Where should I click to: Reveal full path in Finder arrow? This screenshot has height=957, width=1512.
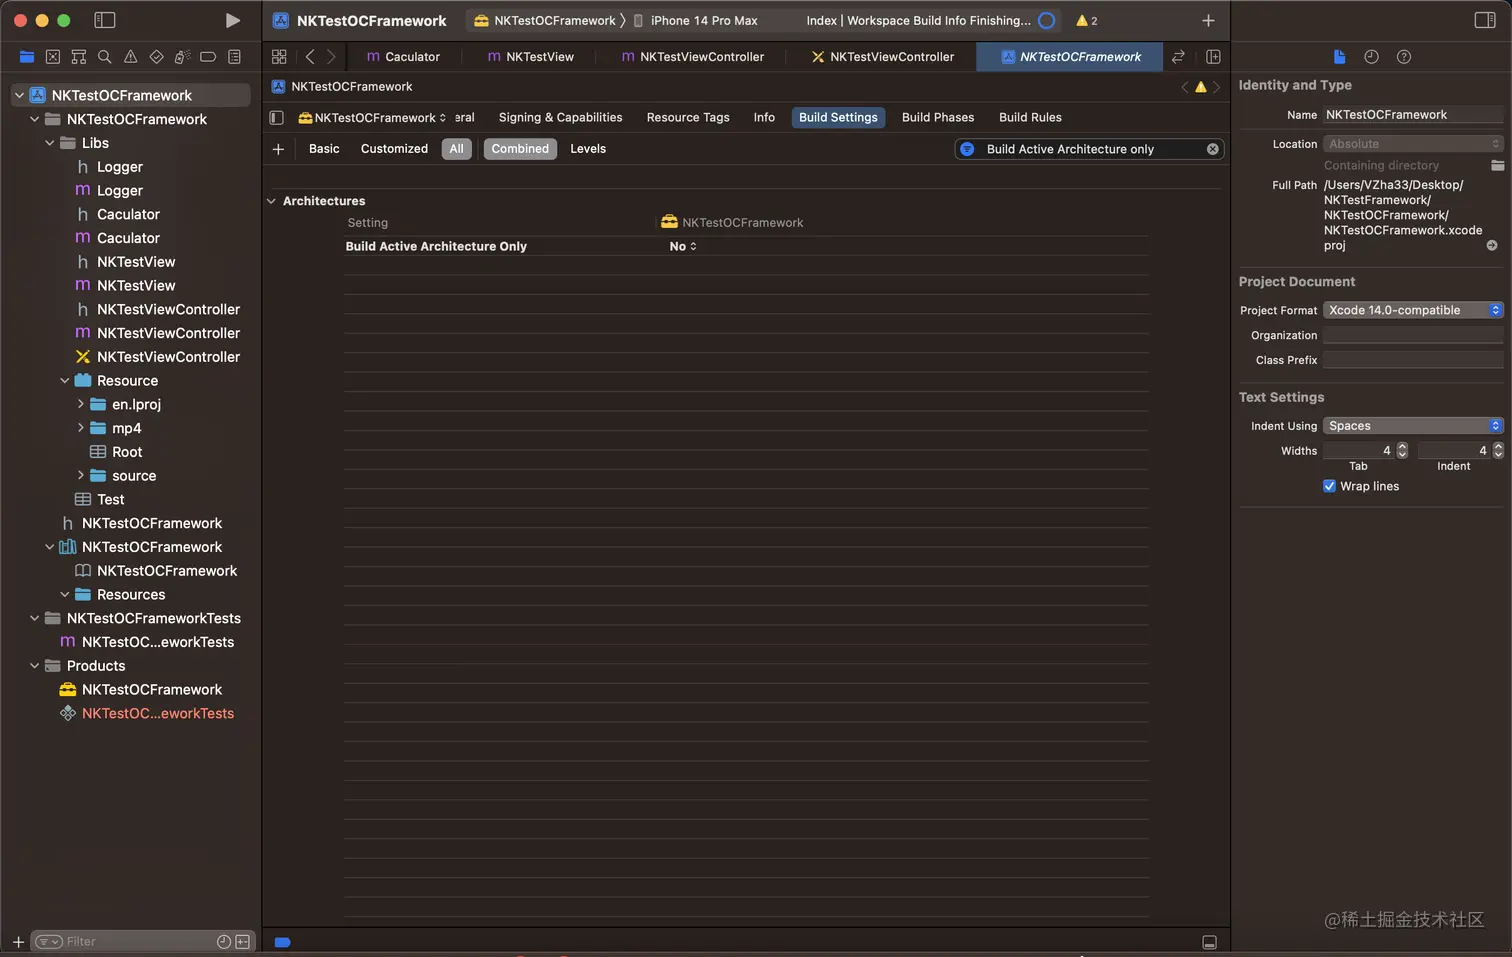click(x=1492, y=245)
